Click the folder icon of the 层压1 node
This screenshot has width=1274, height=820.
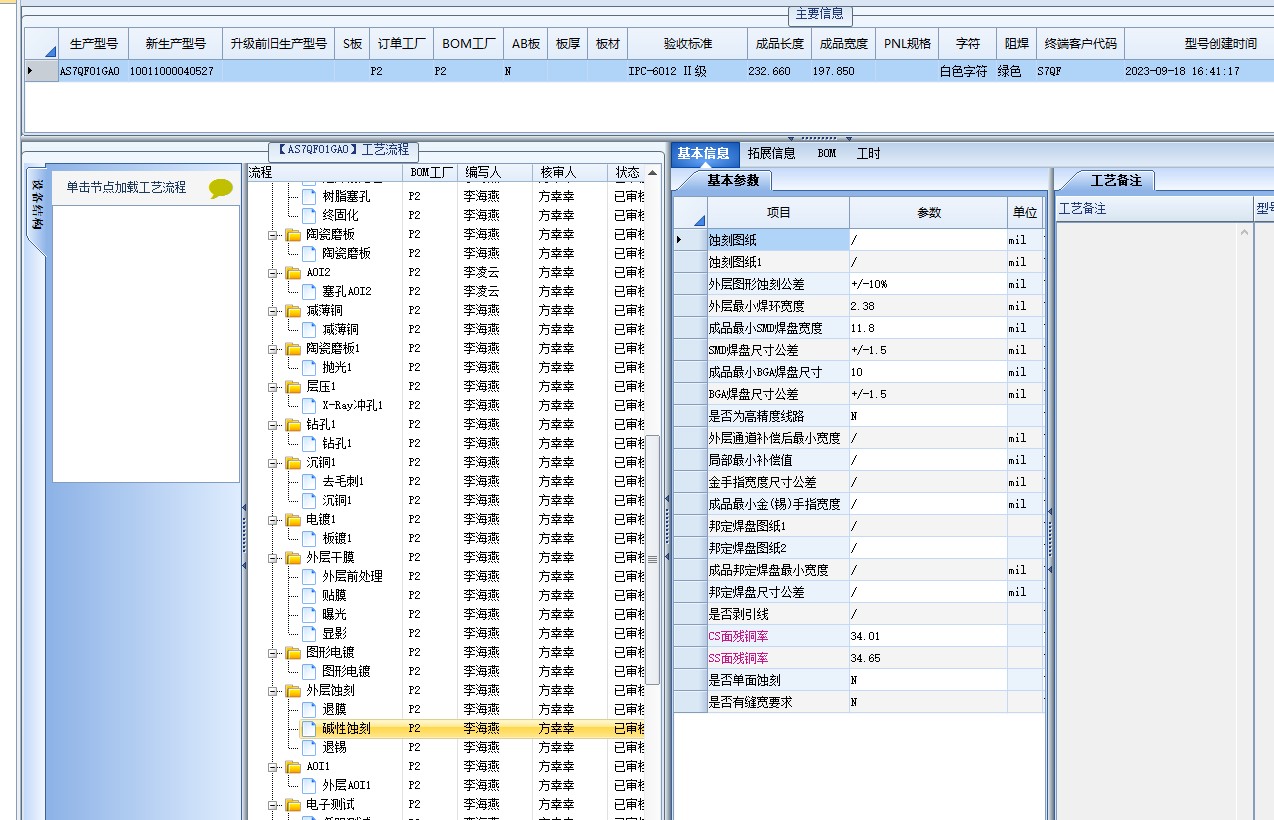[293, 386]
